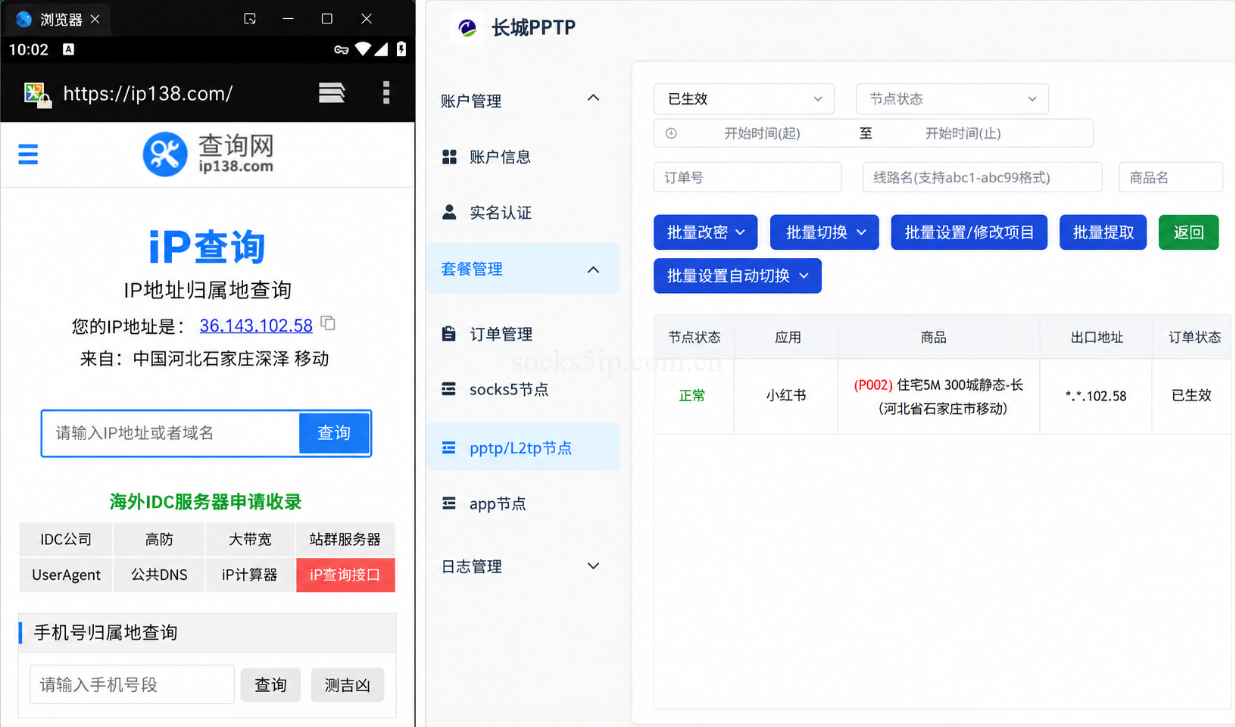Viewport: 1235px width, 727px height.
Task: Click the IDC公司 tile
Action: point(66,539)
